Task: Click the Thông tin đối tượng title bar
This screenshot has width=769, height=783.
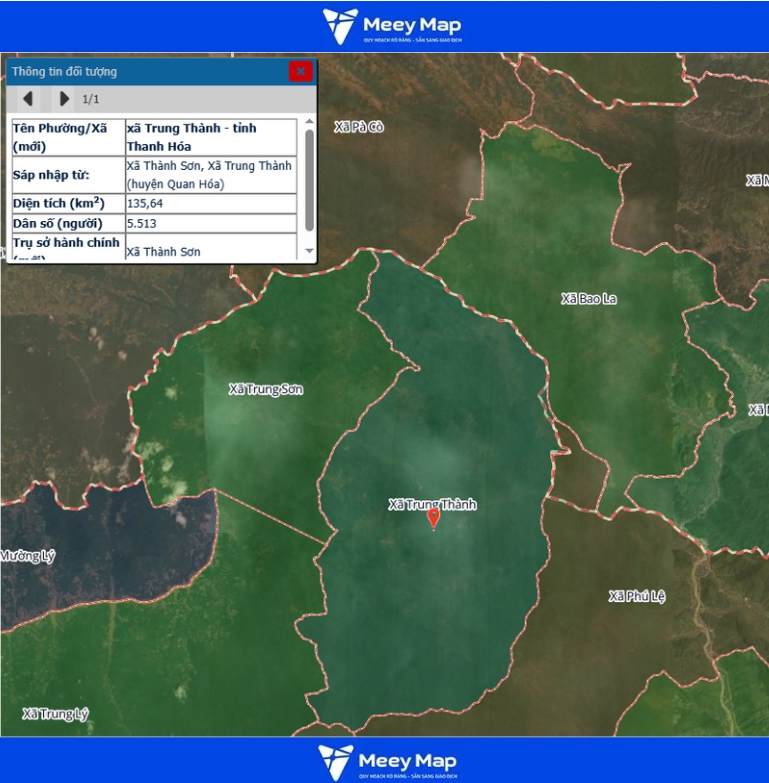Action: tap(140, 71)
